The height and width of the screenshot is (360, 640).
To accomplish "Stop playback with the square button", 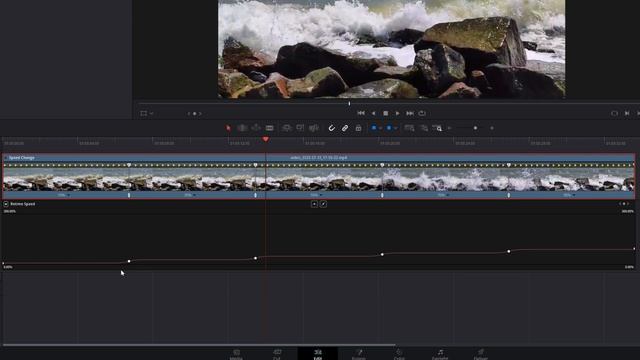I will 386,113.
